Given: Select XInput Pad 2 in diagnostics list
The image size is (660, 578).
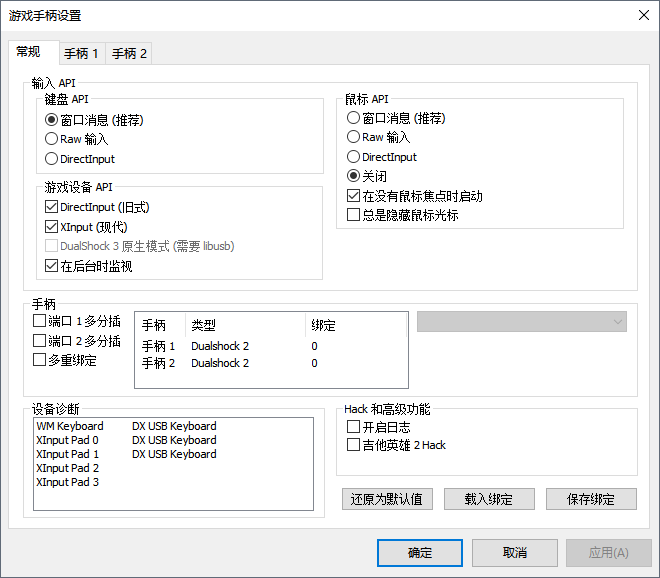Looking at the screenshot, I should [x=67, y=468].
